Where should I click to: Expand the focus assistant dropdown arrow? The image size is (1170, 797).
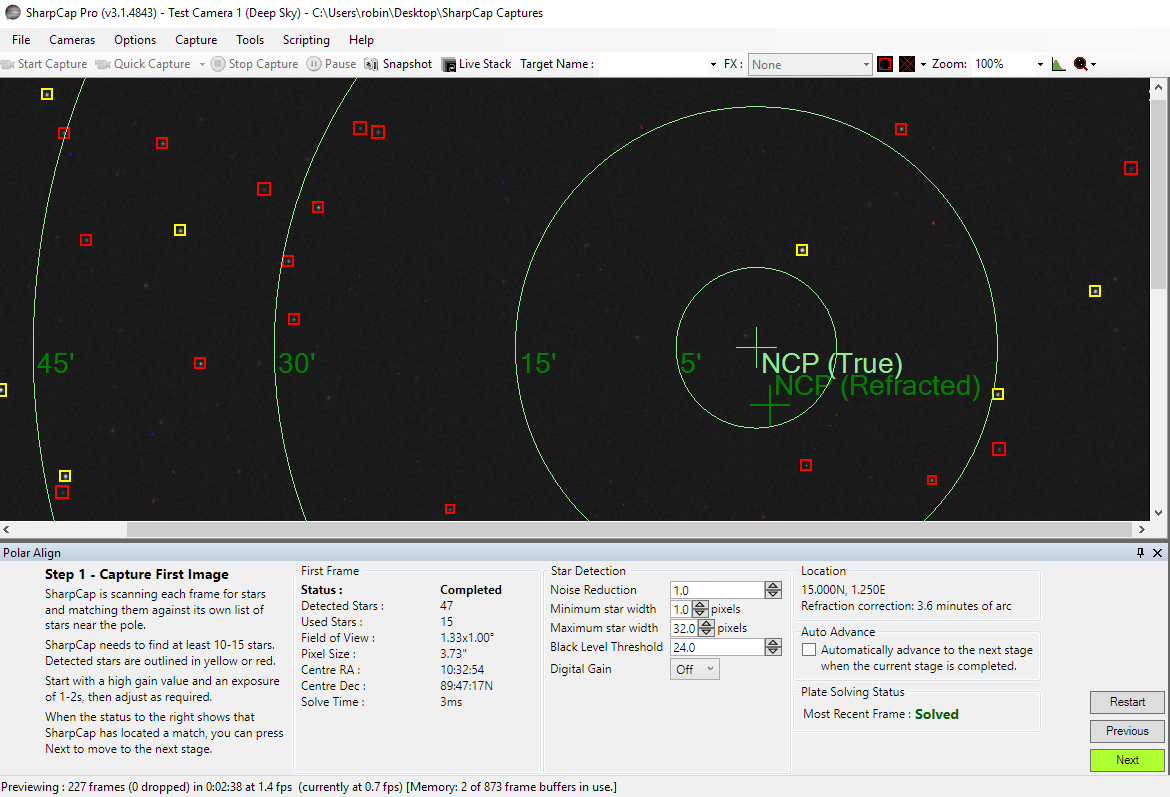tap(1094, 64)
